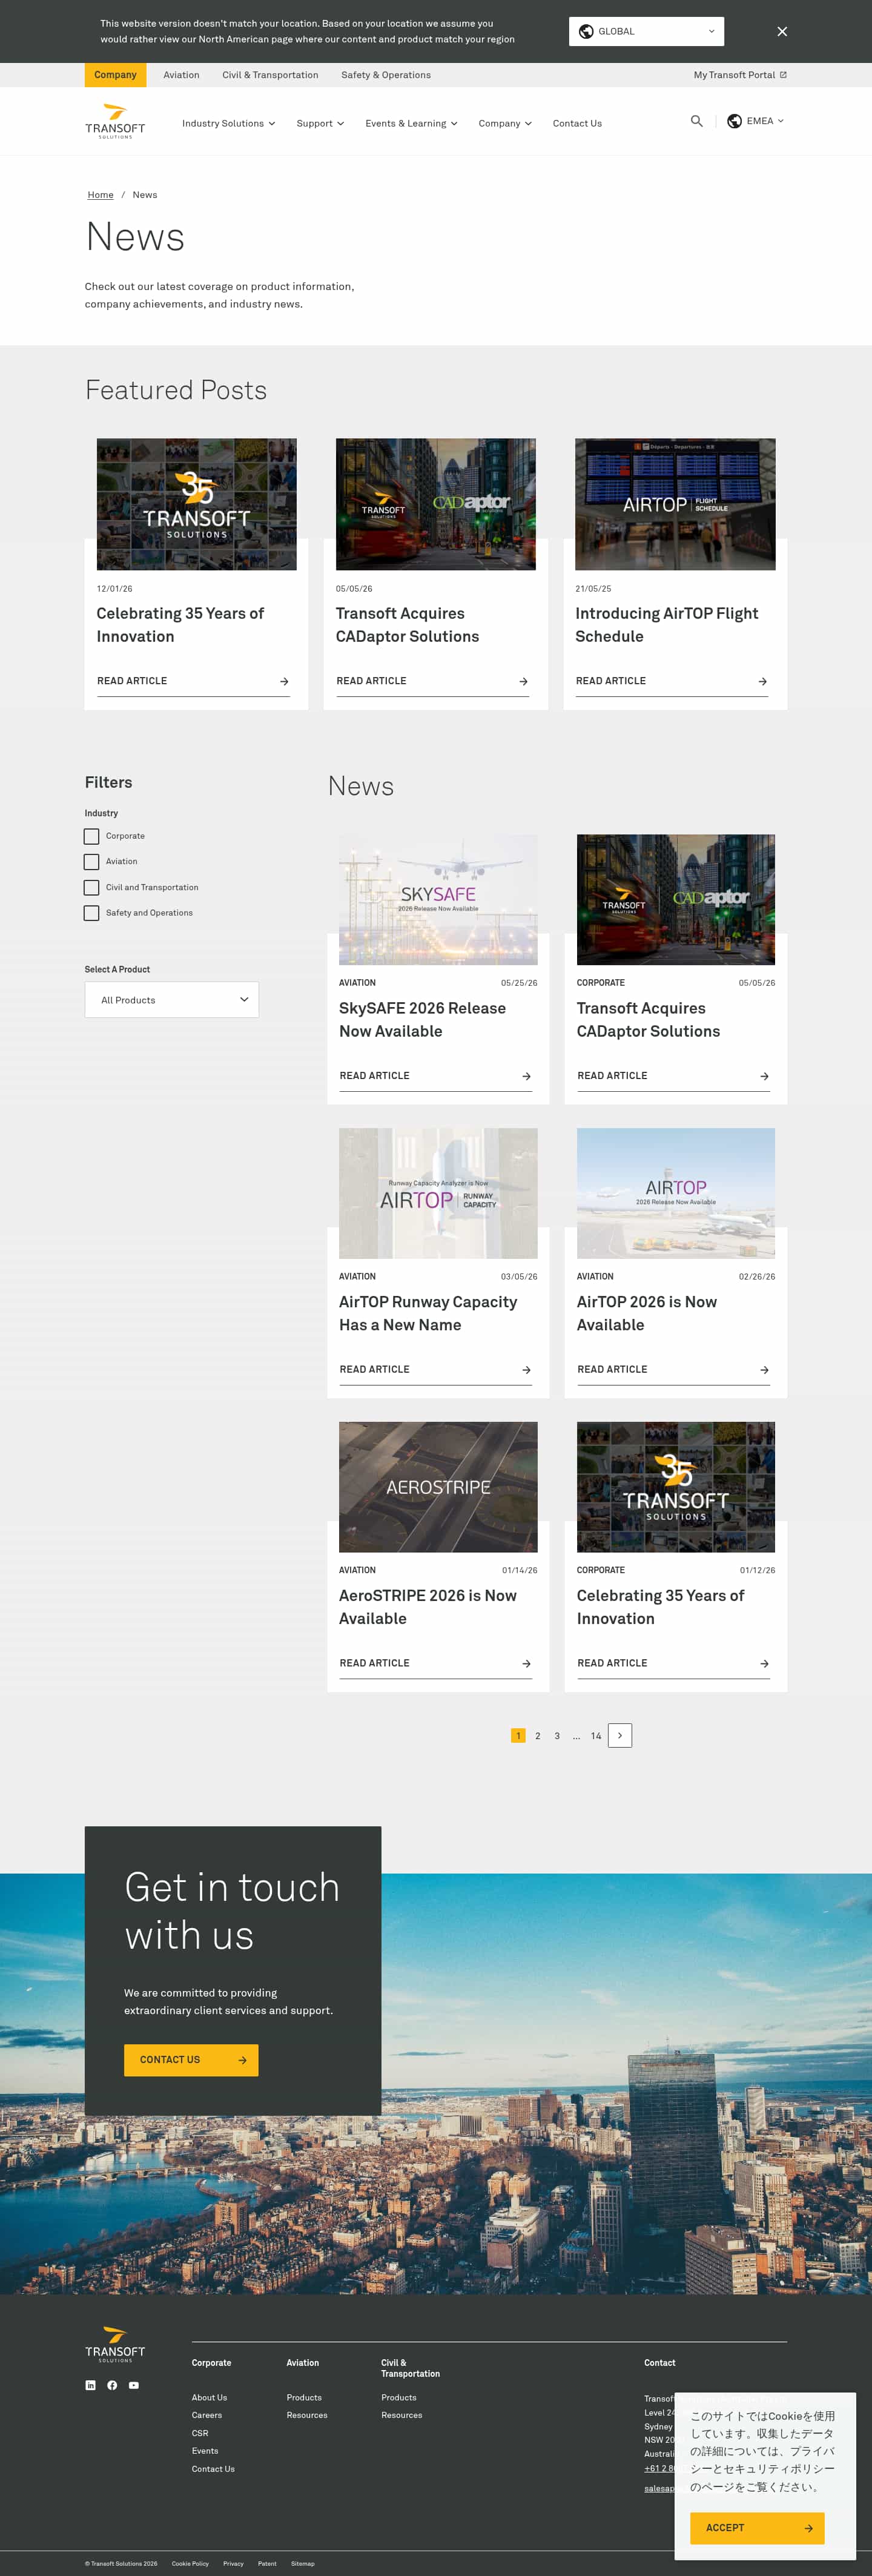Open Contact Us in main navigation
The height and width of the screenshot is (2576, 872).
pyautogui.click(x=577, y=123)
